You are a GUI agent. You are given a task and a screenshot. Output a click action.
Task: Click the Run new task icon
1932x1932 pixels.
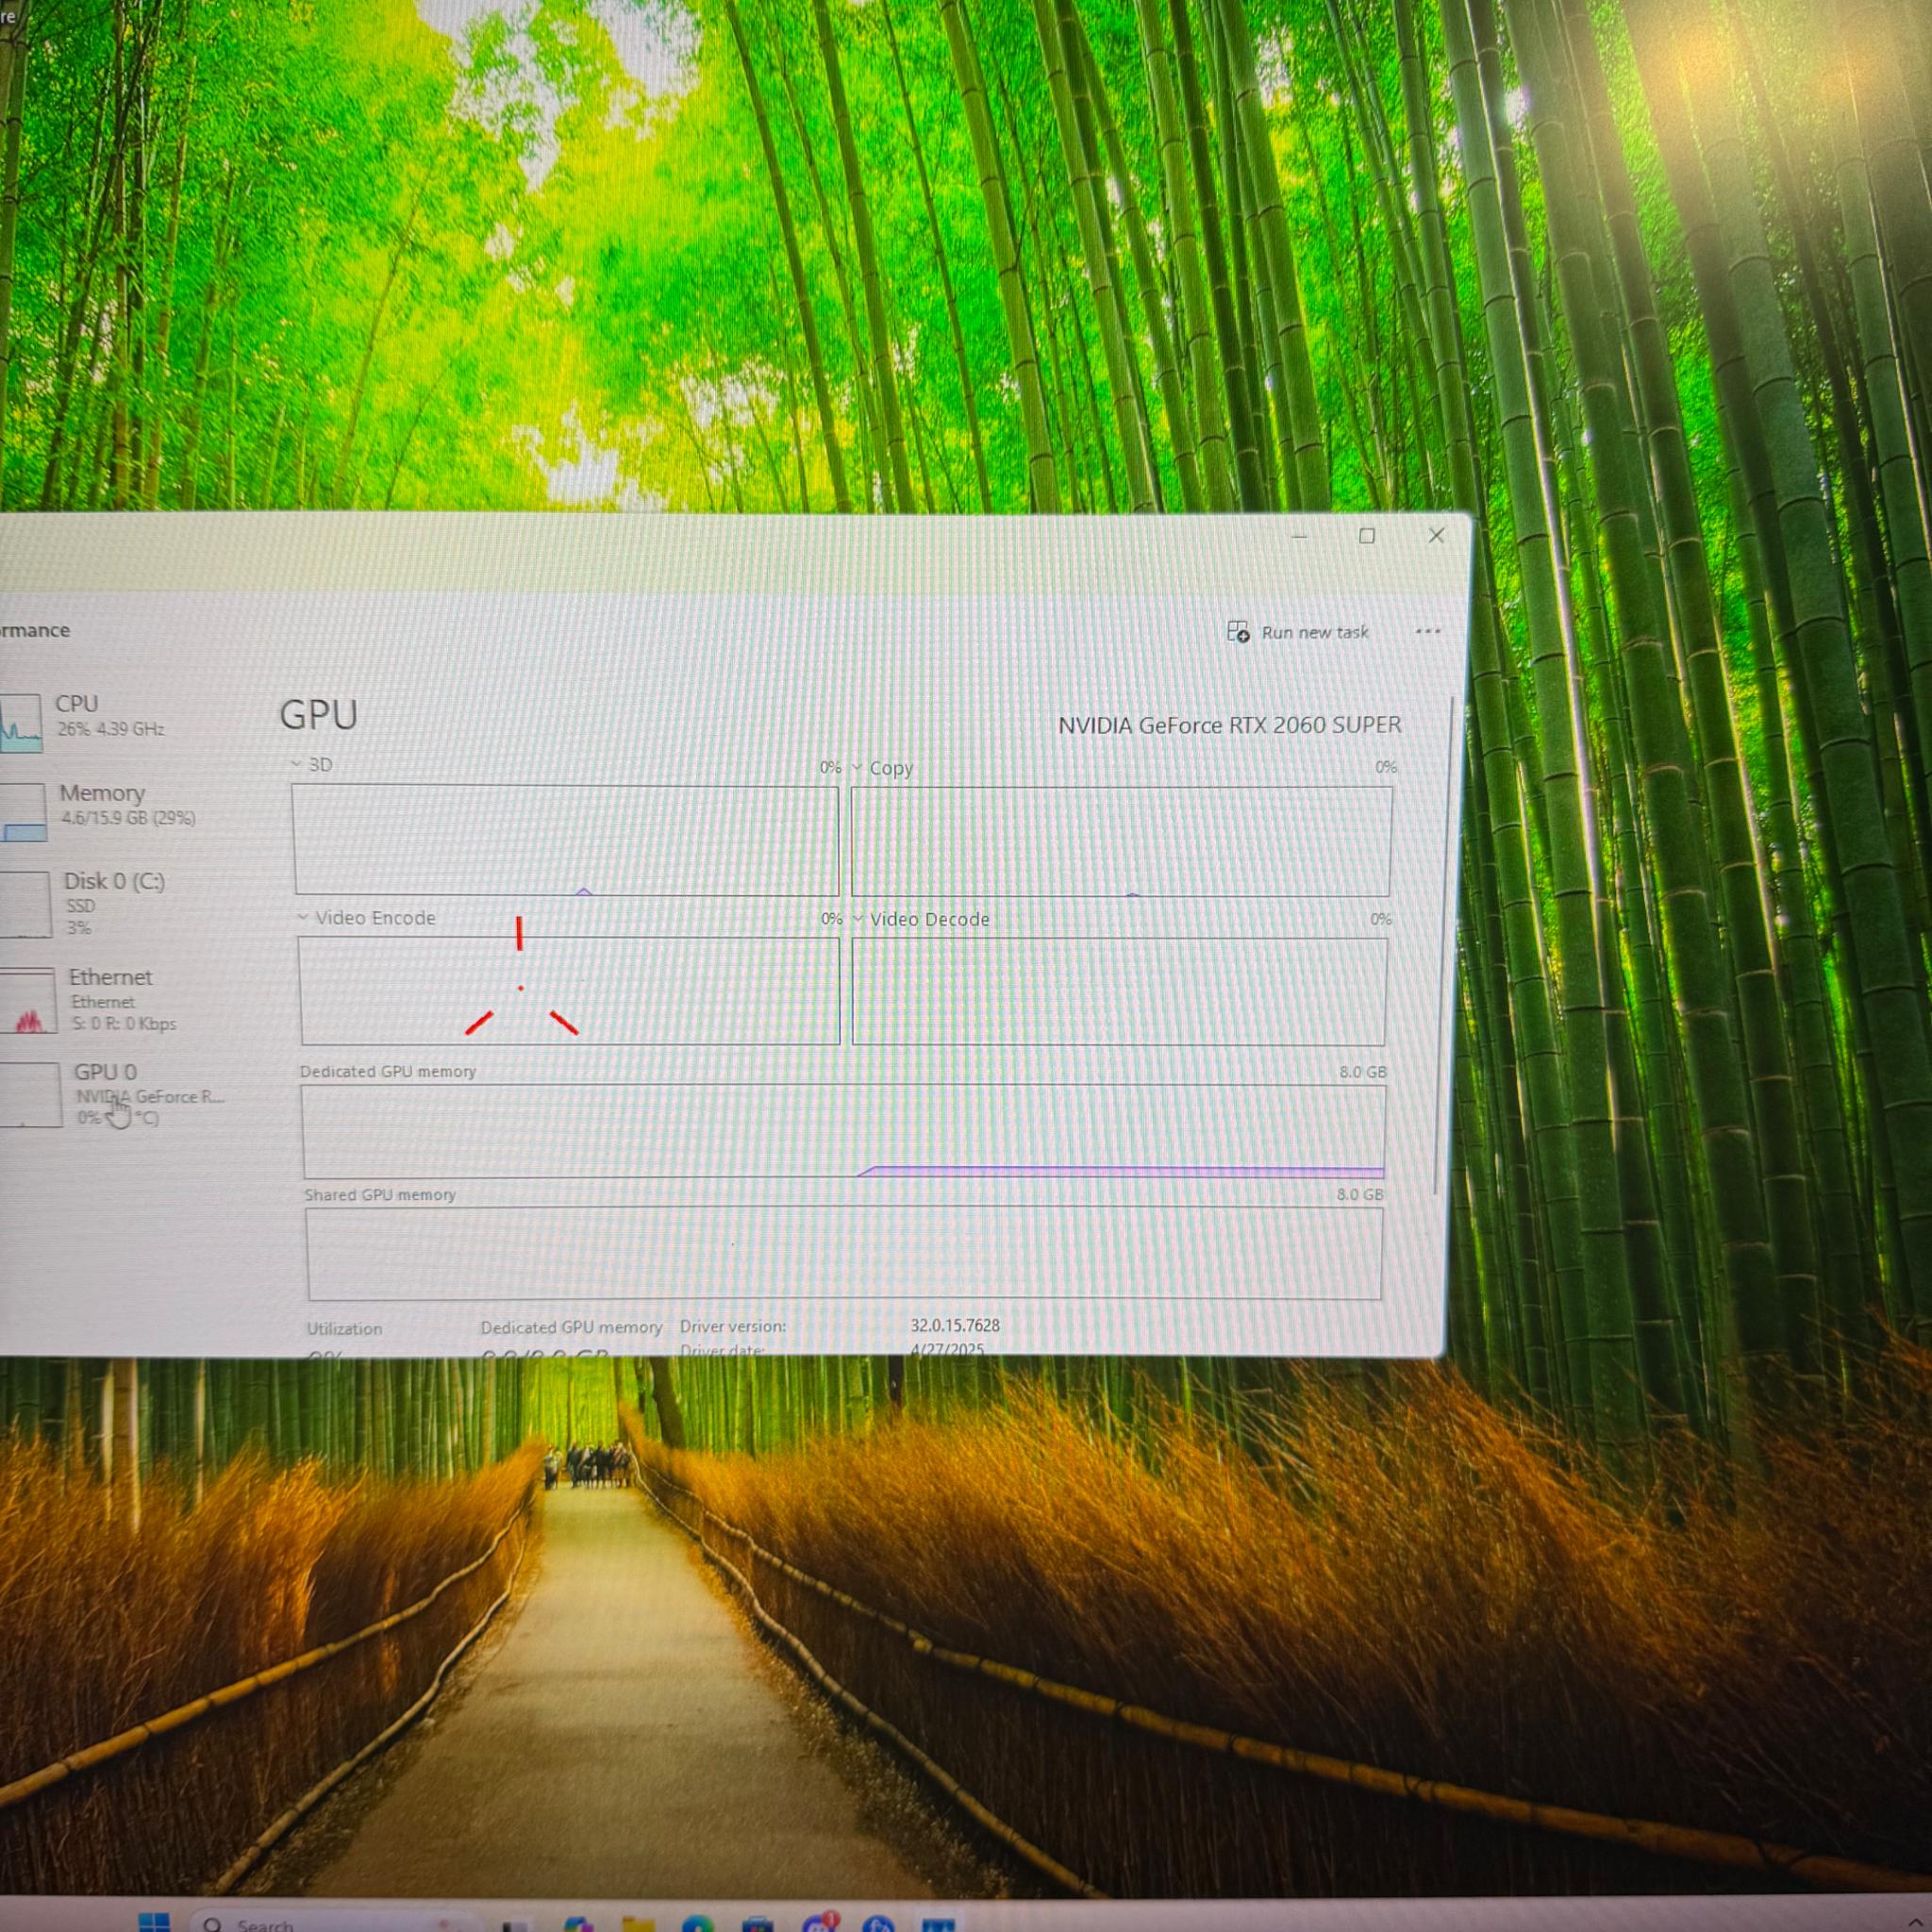1237,631
